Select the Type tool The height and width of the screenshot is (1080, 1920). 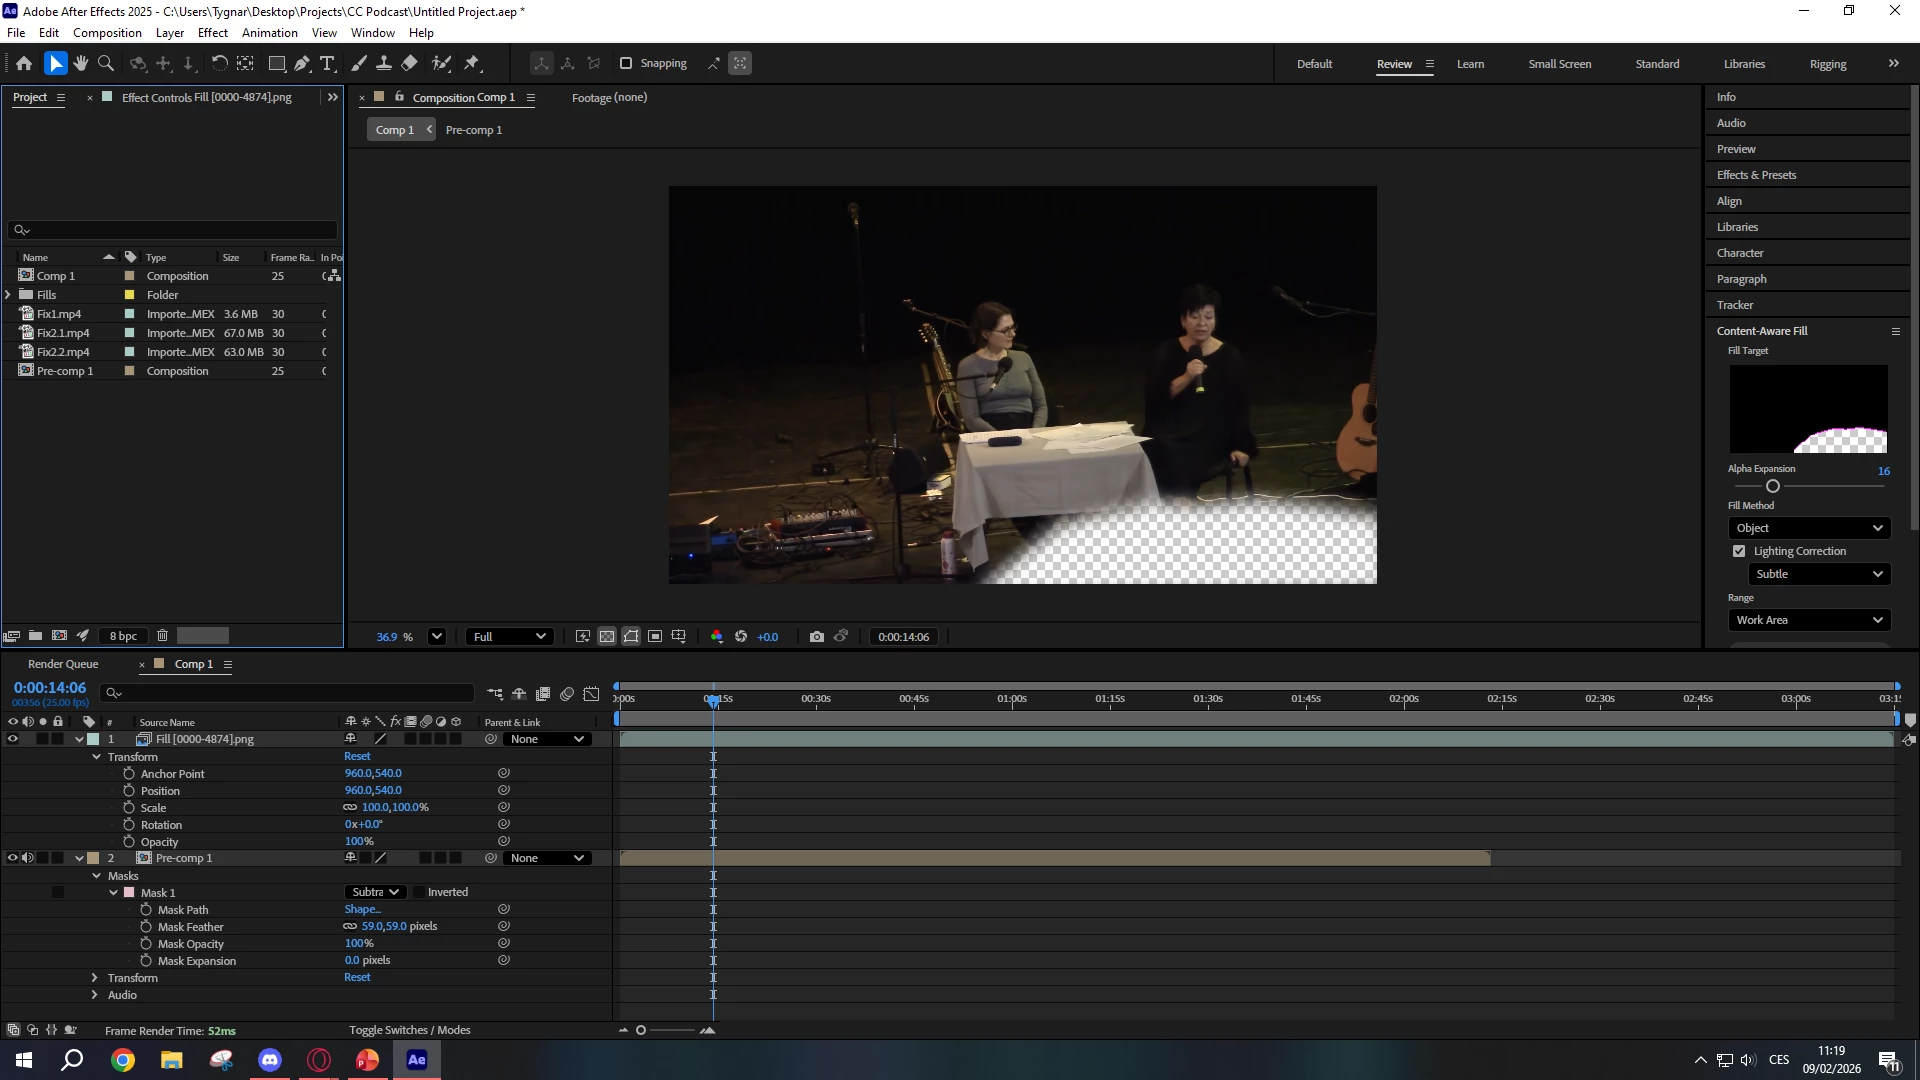point(327,63)
